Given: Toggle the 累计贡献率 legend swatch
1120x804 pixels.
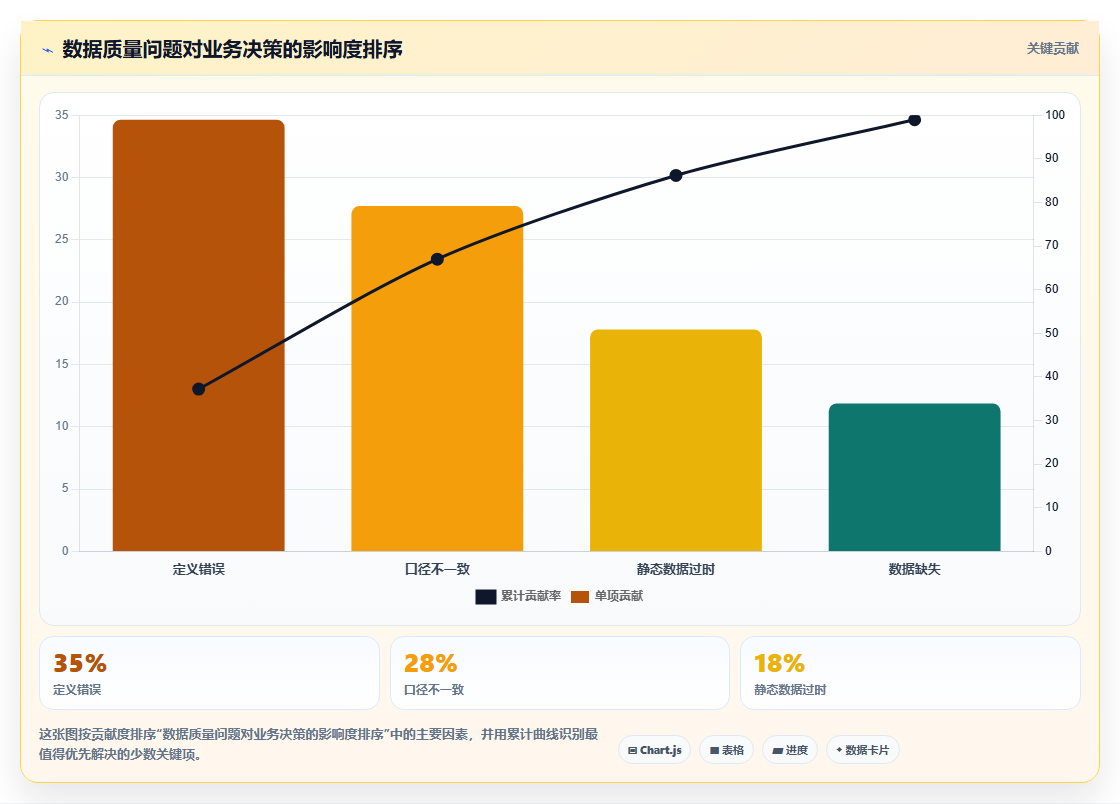Looking at the screenshot, I should (486, 597).
